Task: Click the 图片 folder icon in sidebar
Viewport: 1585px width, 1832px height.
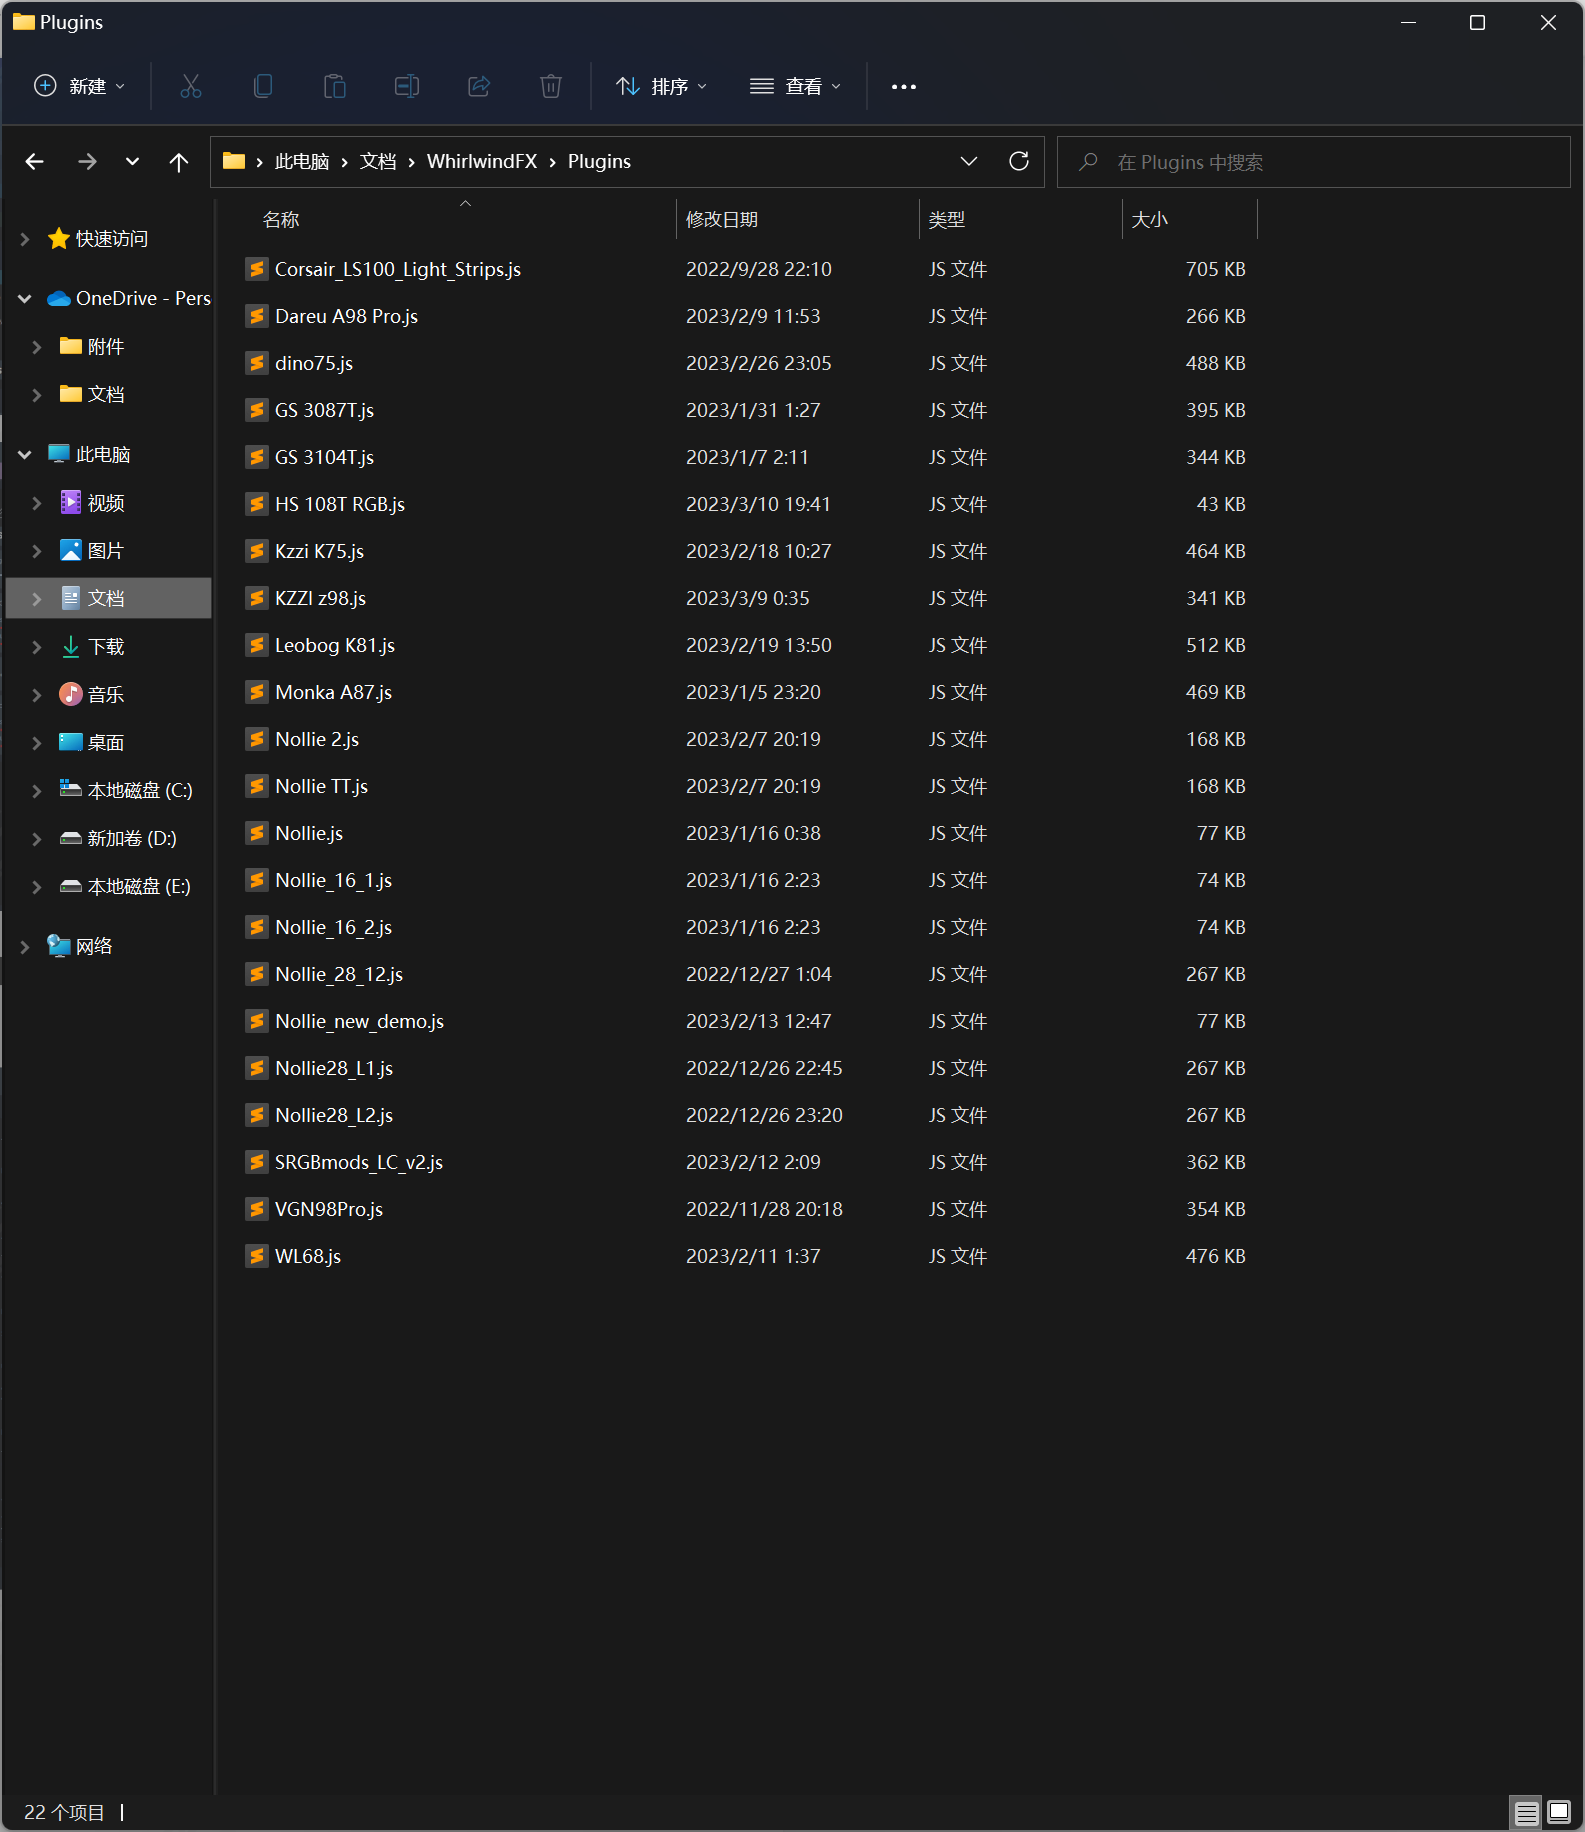Action: [71, 550]
